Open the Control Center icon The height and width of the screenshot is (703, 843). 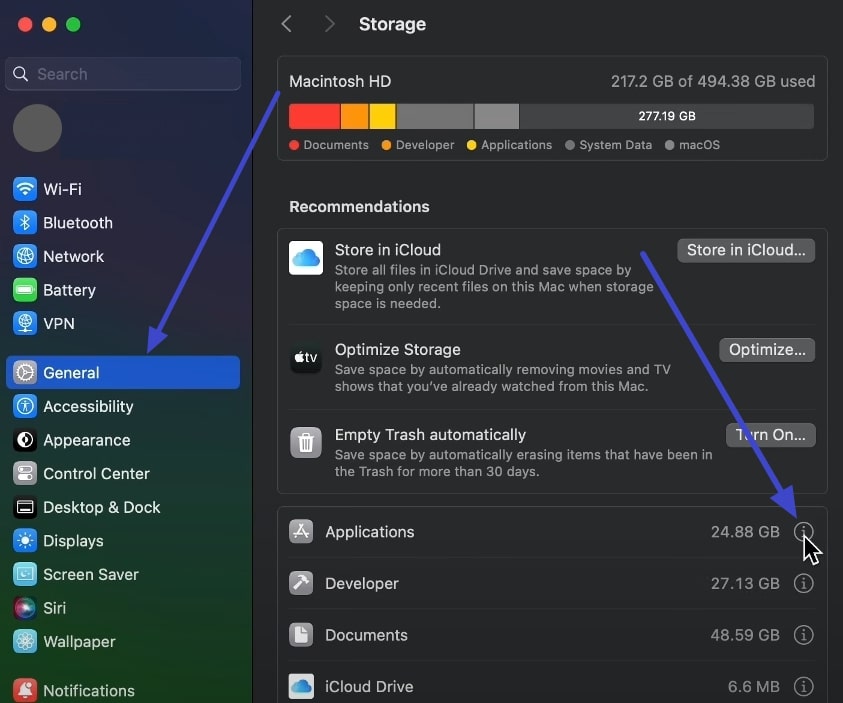pos(25,474)
